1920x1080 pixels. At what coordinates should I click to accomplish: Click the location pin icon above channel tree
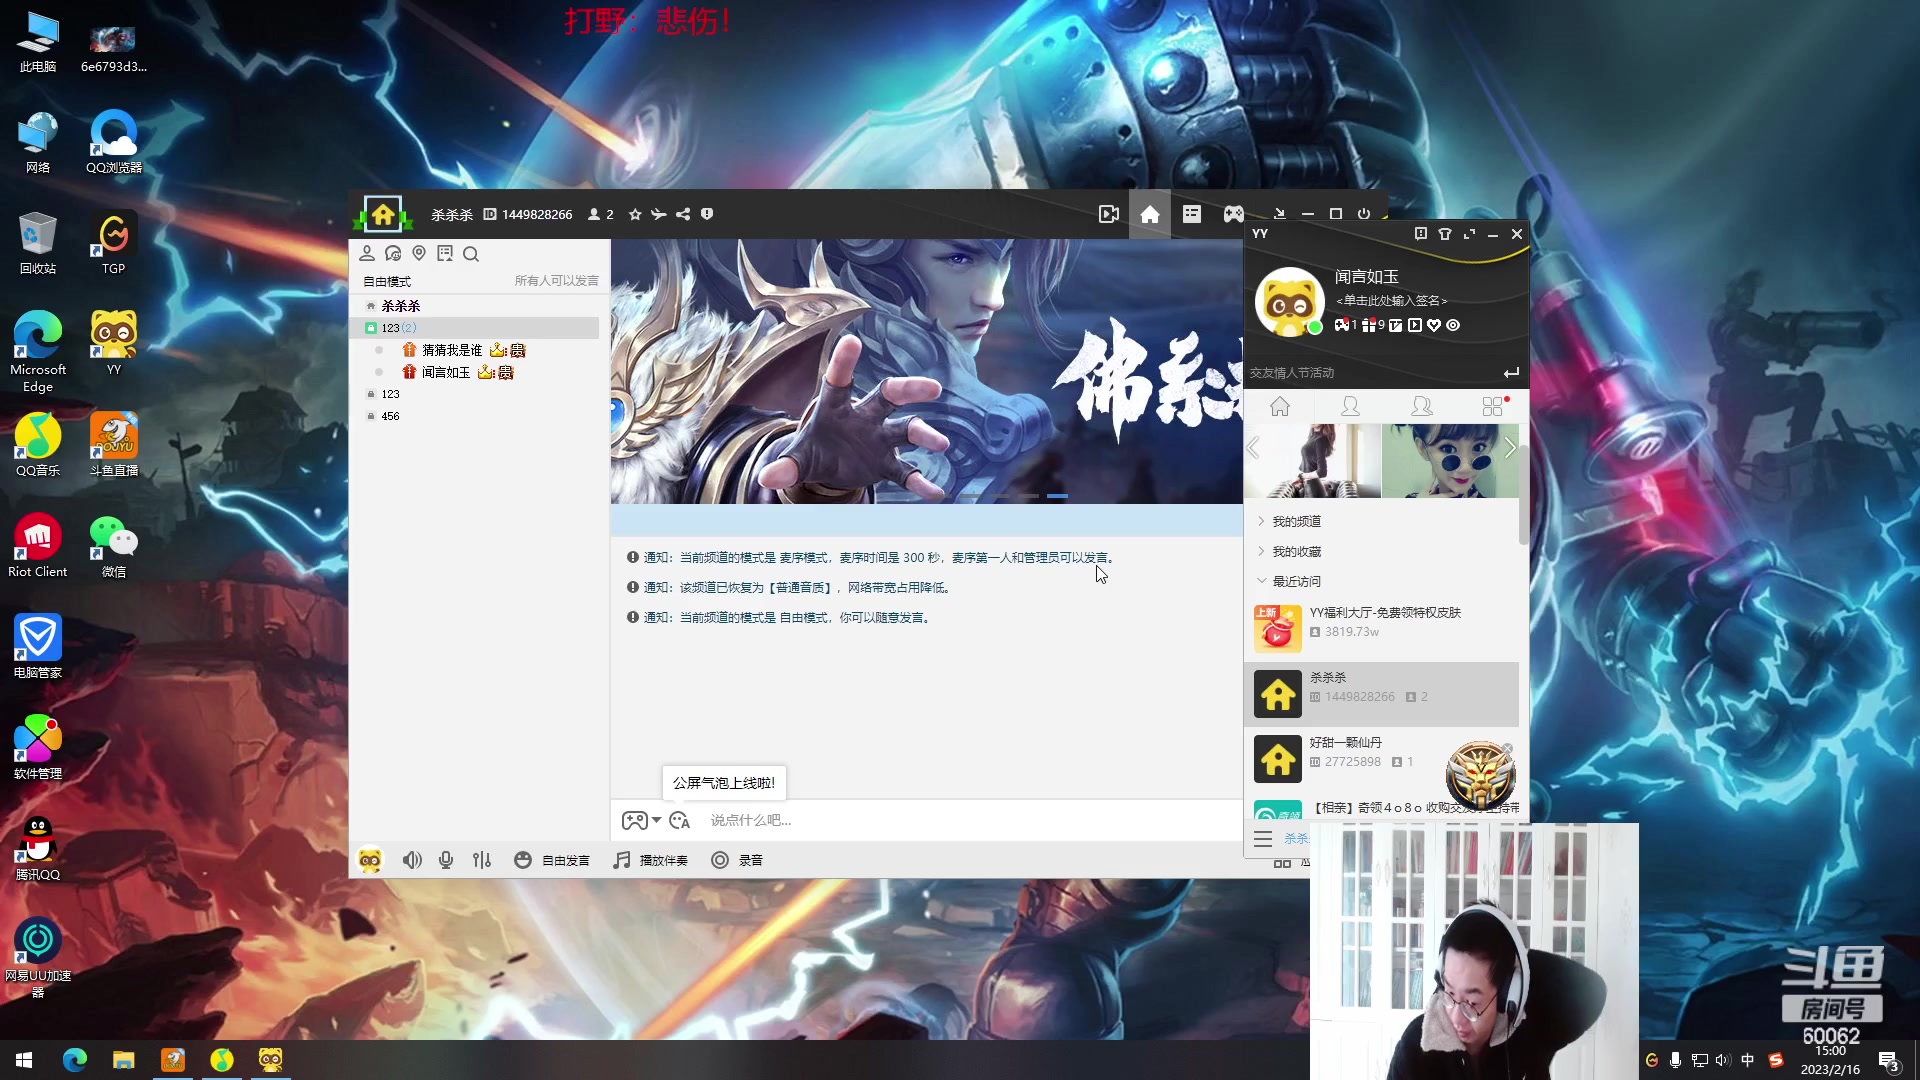coord(419,254)
